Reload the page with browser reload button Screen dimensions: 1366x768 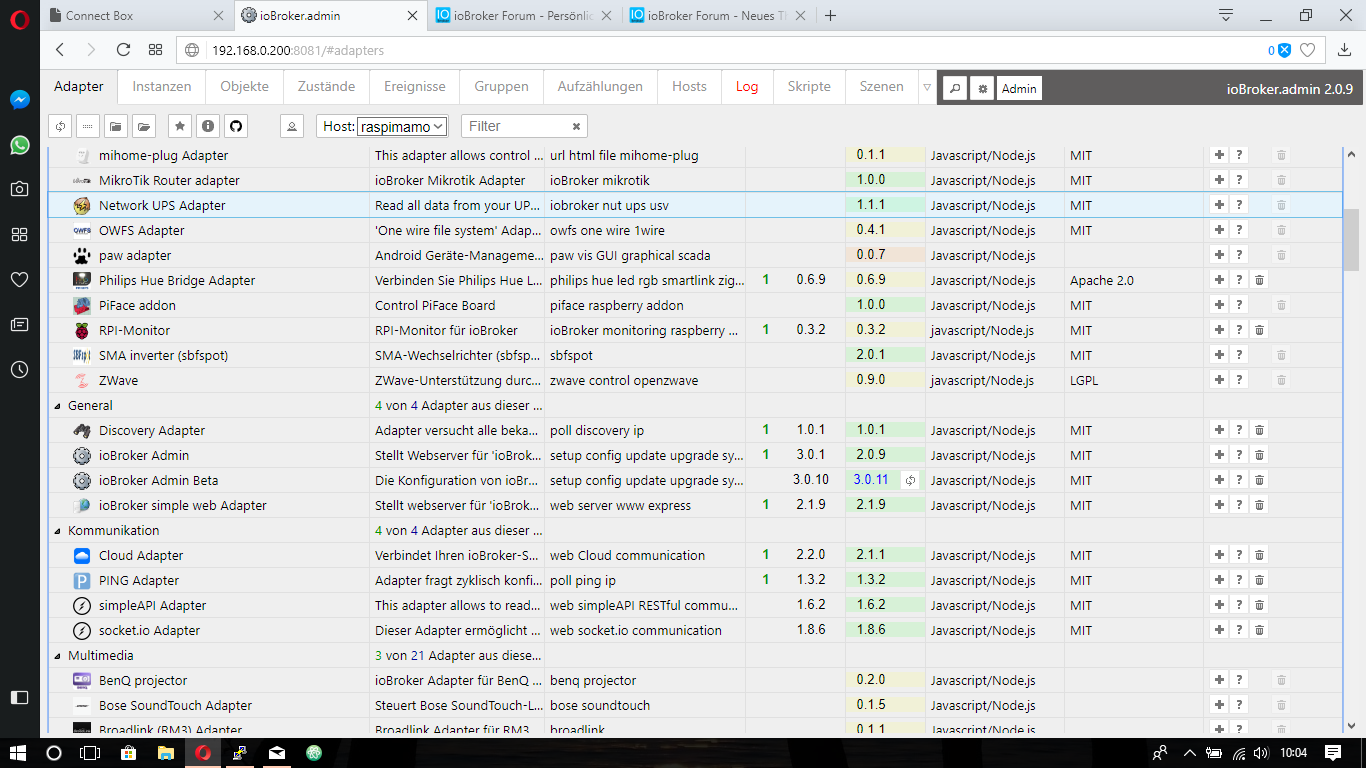(x=123, y=50)
